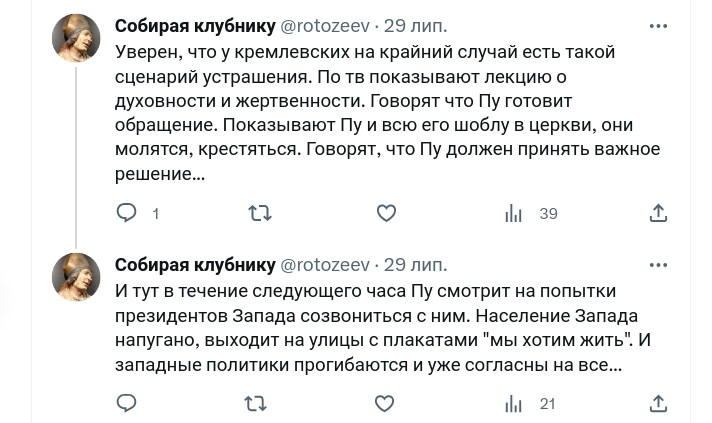Click @rotozeev handle in second tweet
Image resolution: width=712 pixels, height=423 pixels.
[x=325, y=265]
